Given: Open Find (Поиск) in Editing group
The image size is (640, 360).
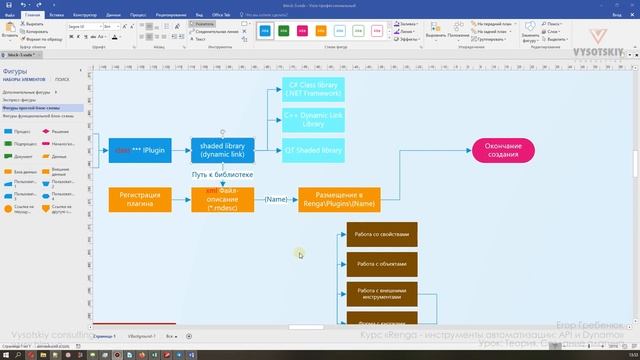Looking at the screenshot, I should click(552, 24).
